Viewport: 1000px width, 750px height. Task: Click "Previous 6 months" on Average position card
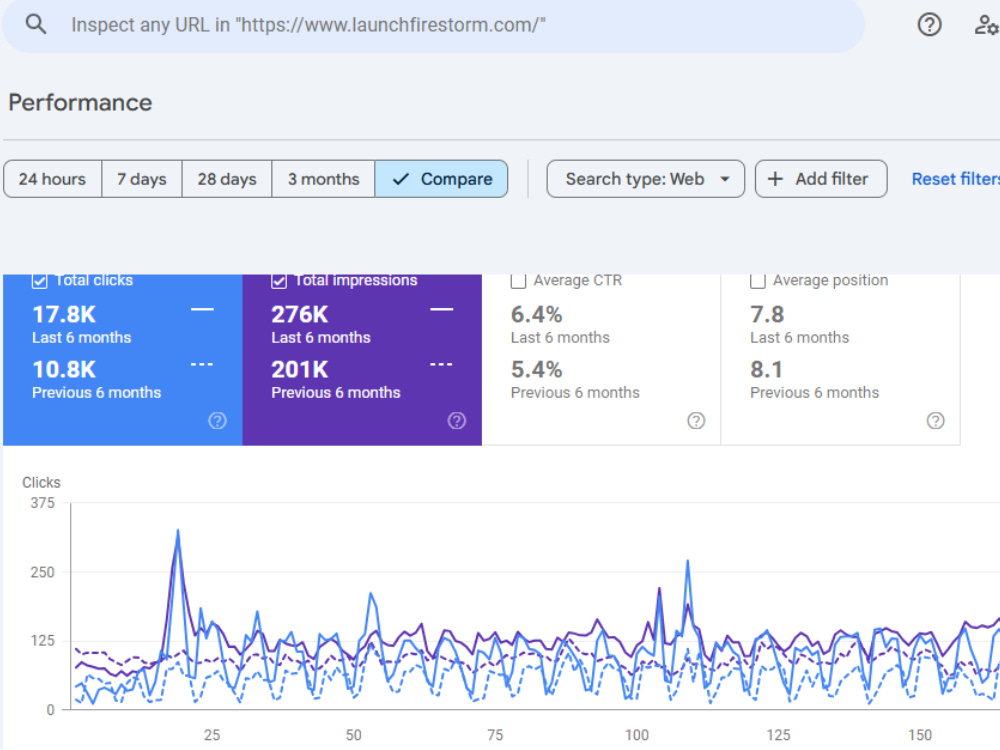click(814, 392)
